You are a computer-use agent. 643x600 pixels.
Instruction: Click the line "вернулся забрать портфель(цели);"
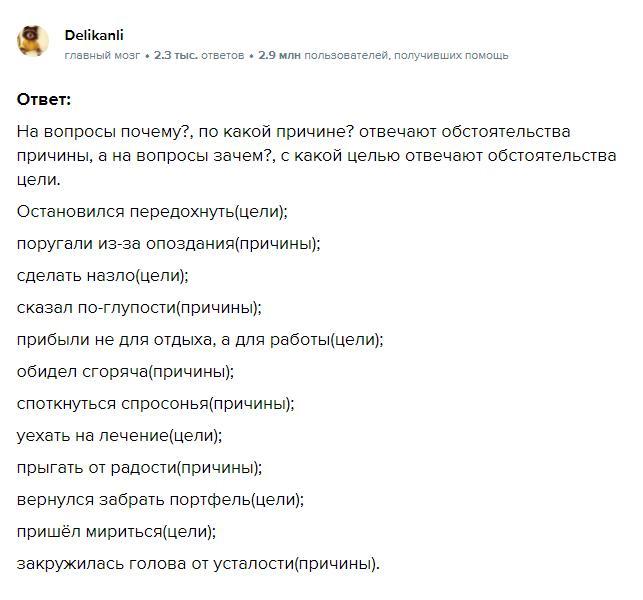click(x=160, y=500)
